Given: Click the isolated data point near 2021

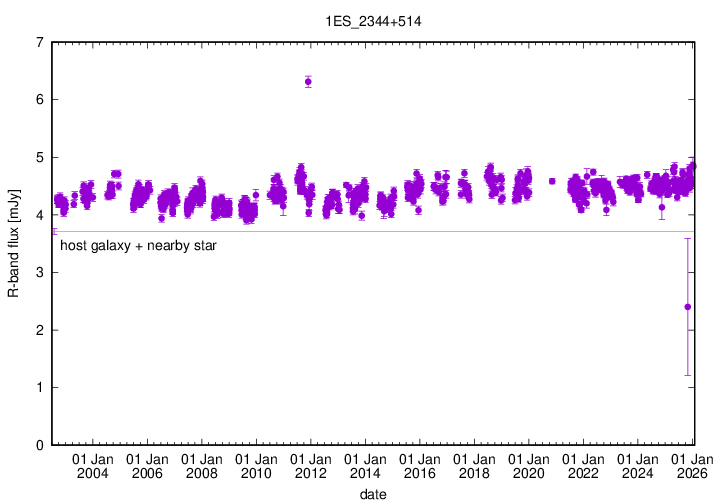Looking at the screenshot, I should pyautogui.click(x=552, y=181).
